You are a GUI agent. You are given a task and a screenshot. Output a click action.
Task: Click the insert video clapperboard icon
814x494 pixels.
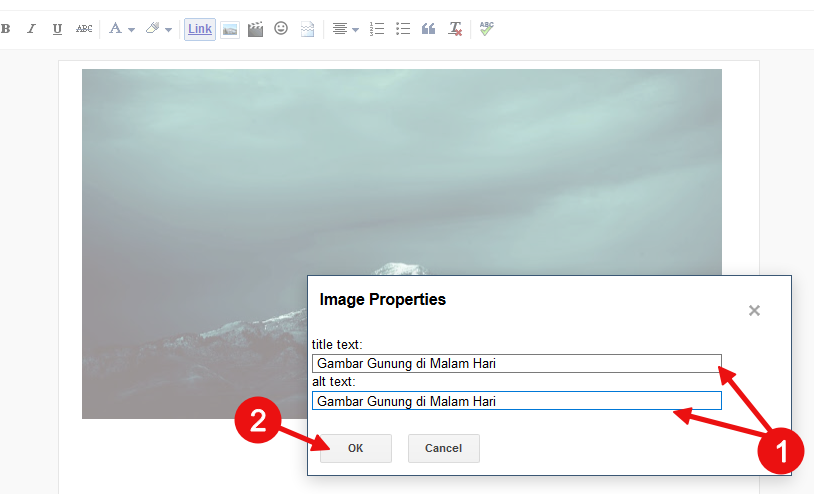pyautogui.click(x=255, y=29)
